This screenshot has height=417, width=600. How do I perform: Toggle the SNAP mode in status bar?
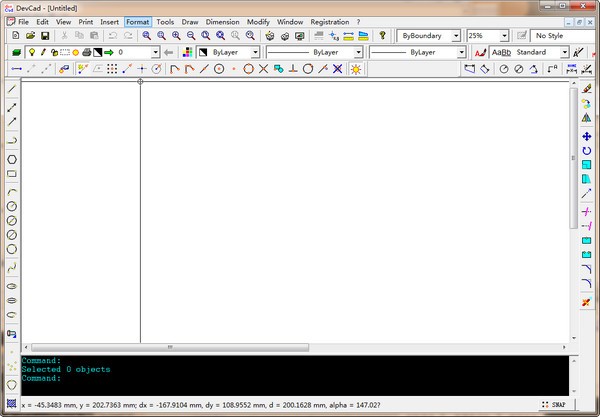tap(557, 405)
